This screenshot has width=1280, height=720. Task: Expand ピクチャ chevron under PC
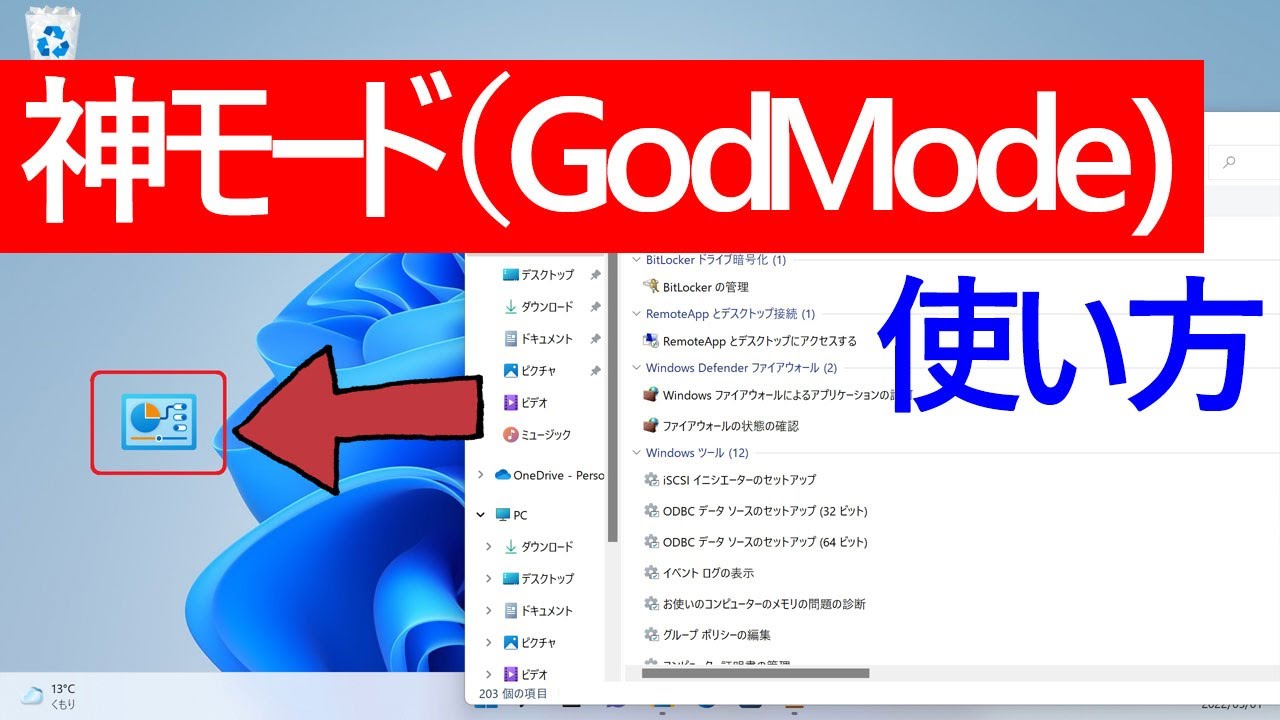[489, 643]
